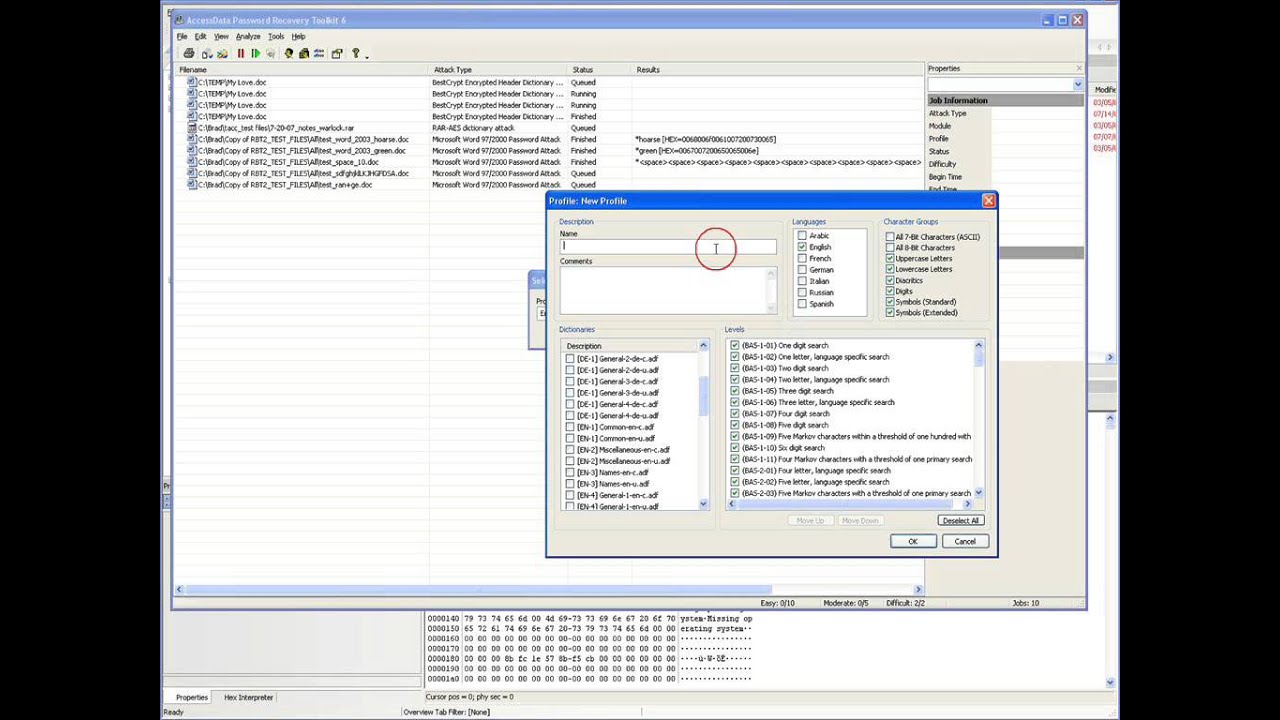Check the Common-en-c.adf dictionary
Screen dimensions: 1280x720
point(570,427)
